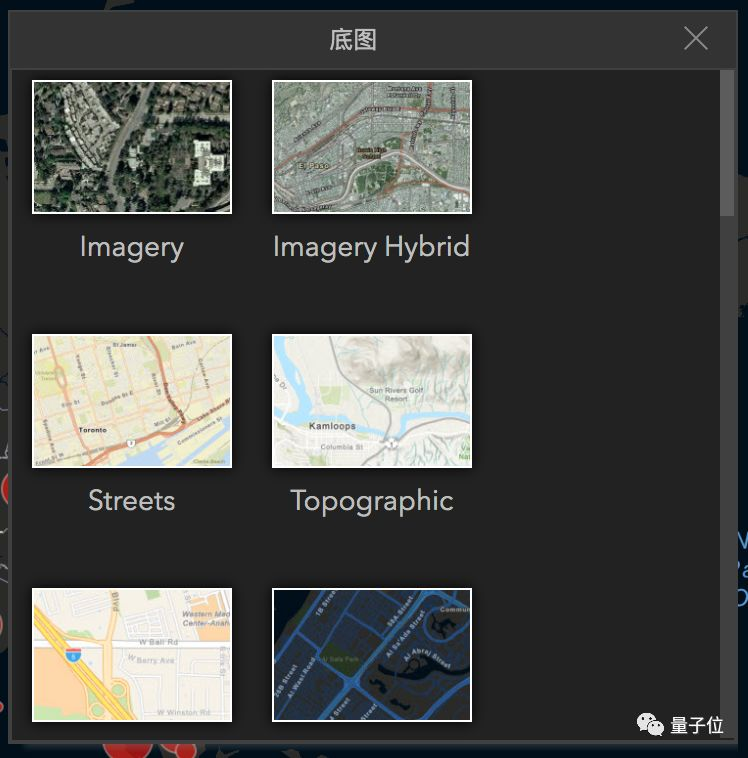Viewport: 748px width, 758px height.
Task: Click the blue map text right of dialog
Action: click(742, 570)
